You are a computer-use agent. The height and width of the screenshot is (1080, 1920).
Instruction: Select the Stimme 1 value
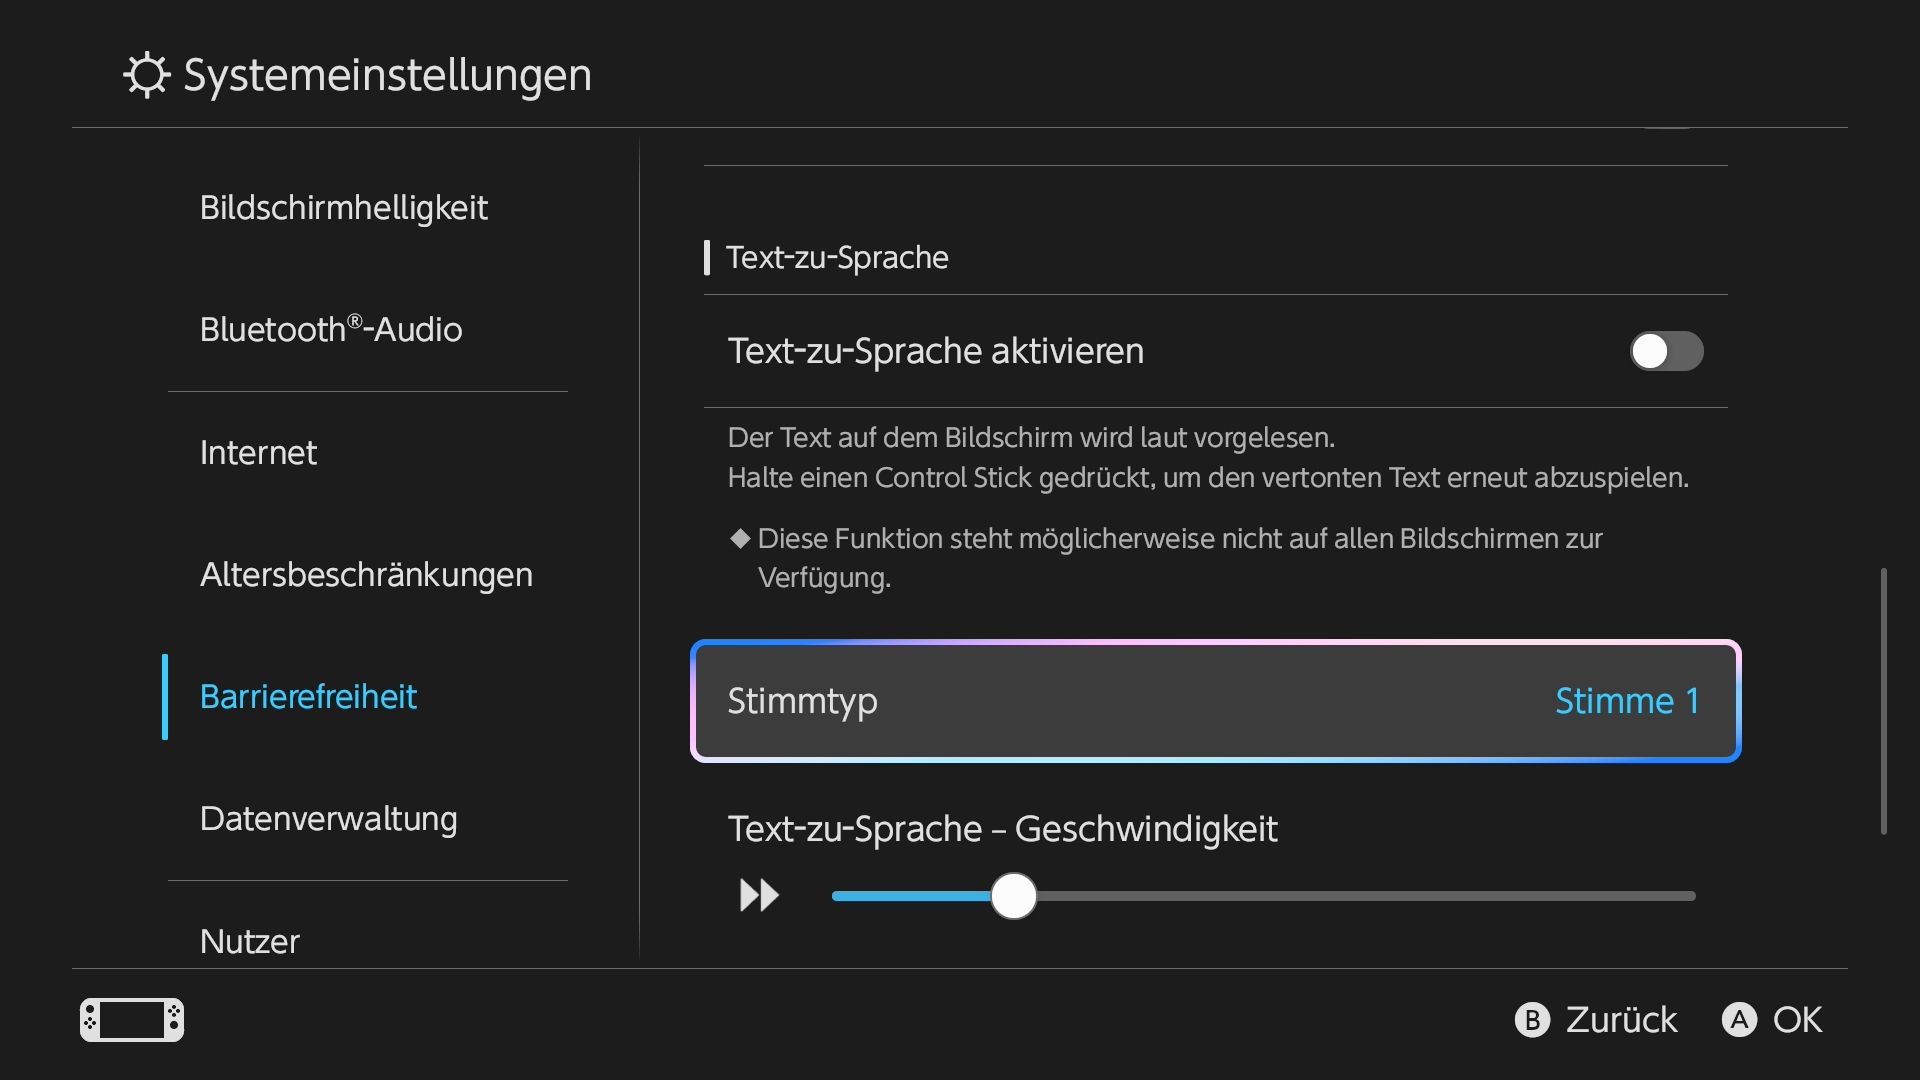pyautogui.click(x=1627, y=701)
